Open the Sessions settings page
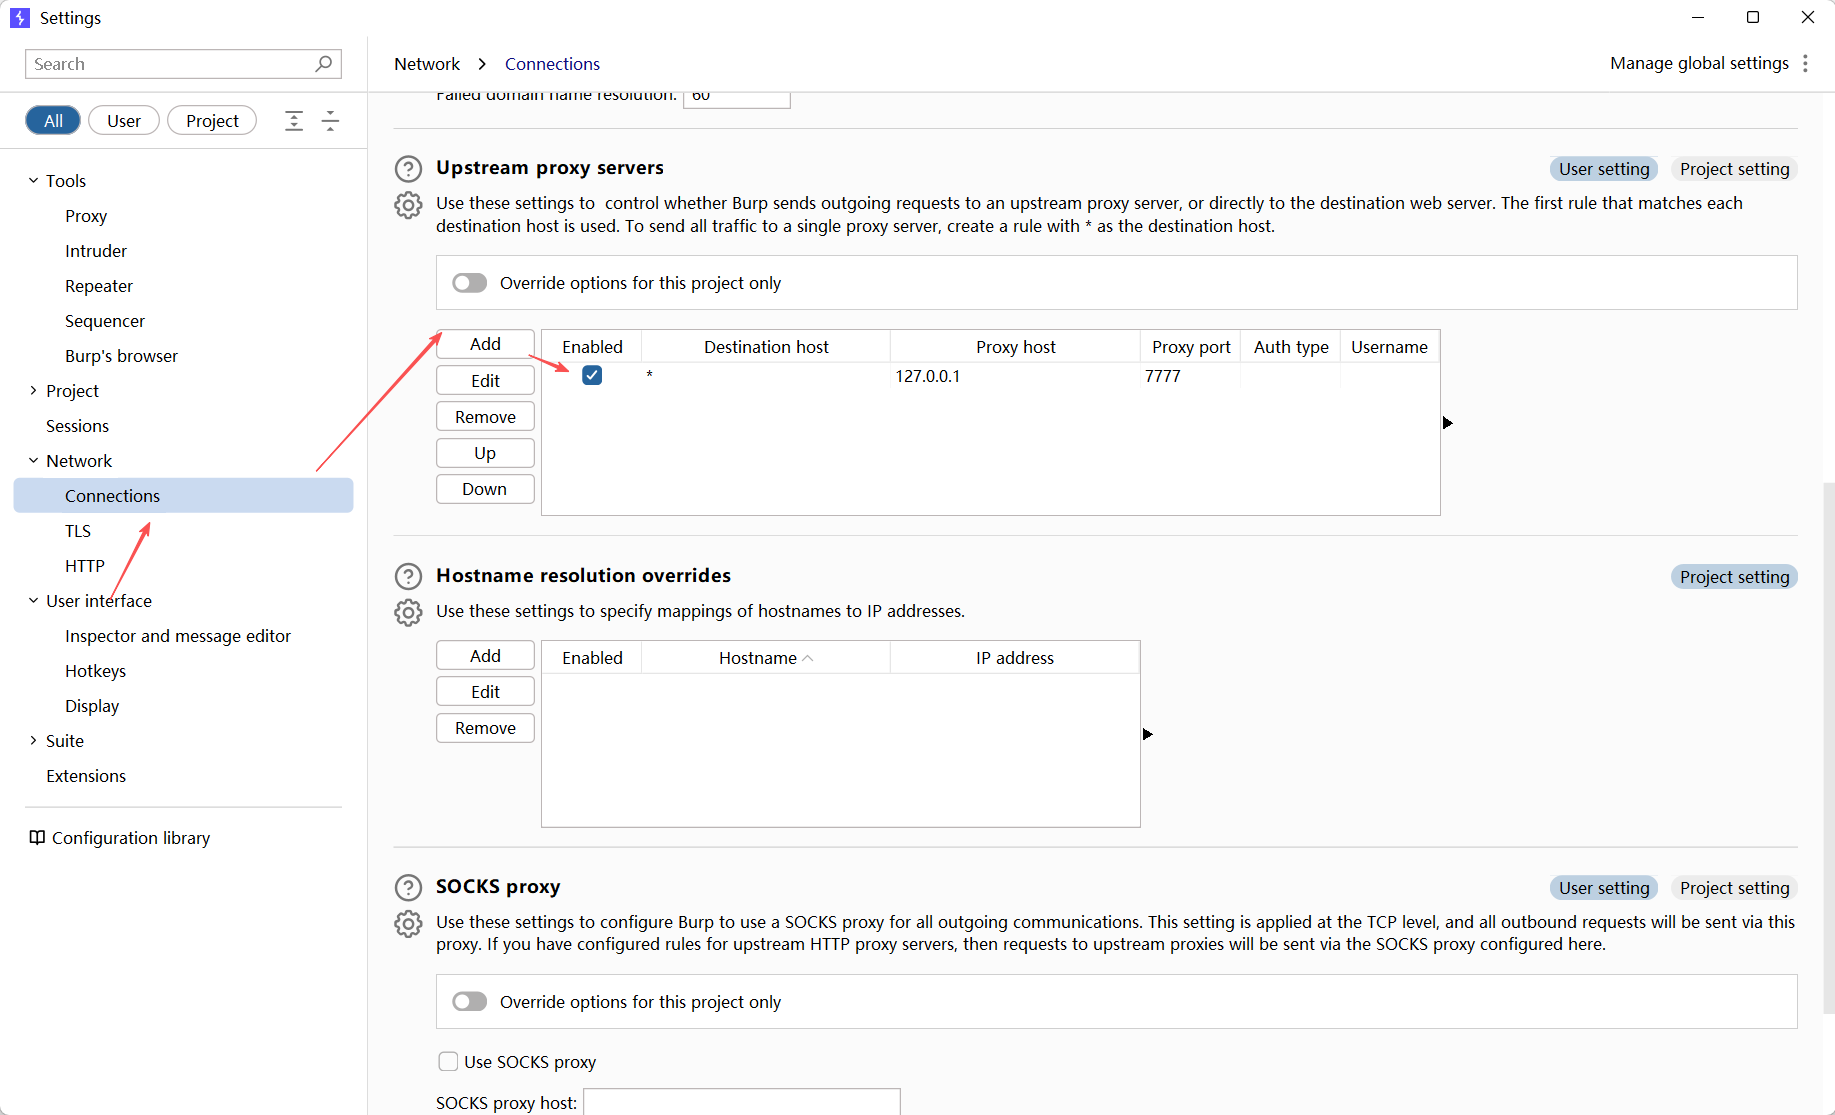The image size is (1835, 1115). pyautogui.click(x=77, y=426)
